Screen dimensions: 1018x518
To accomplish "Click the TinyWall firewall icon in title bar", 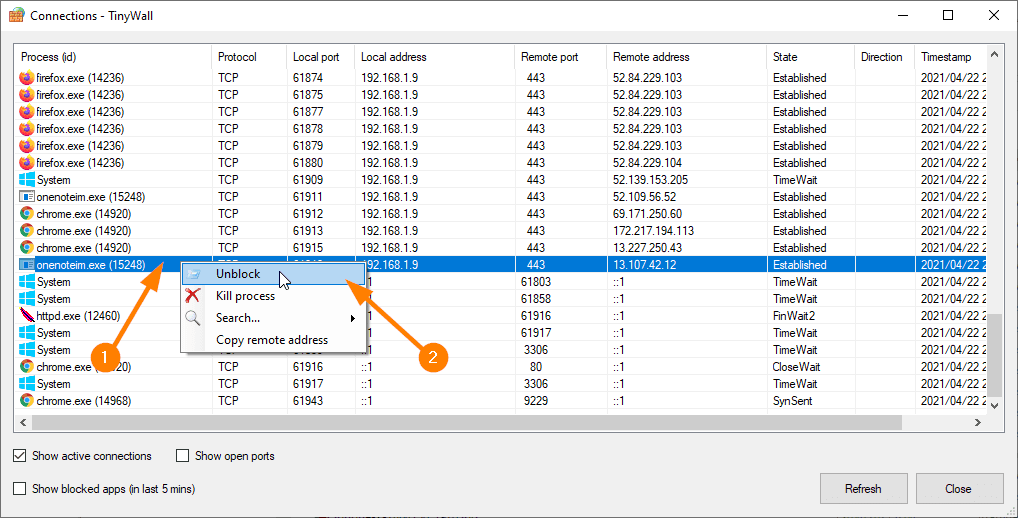I will tap(16, 15).
